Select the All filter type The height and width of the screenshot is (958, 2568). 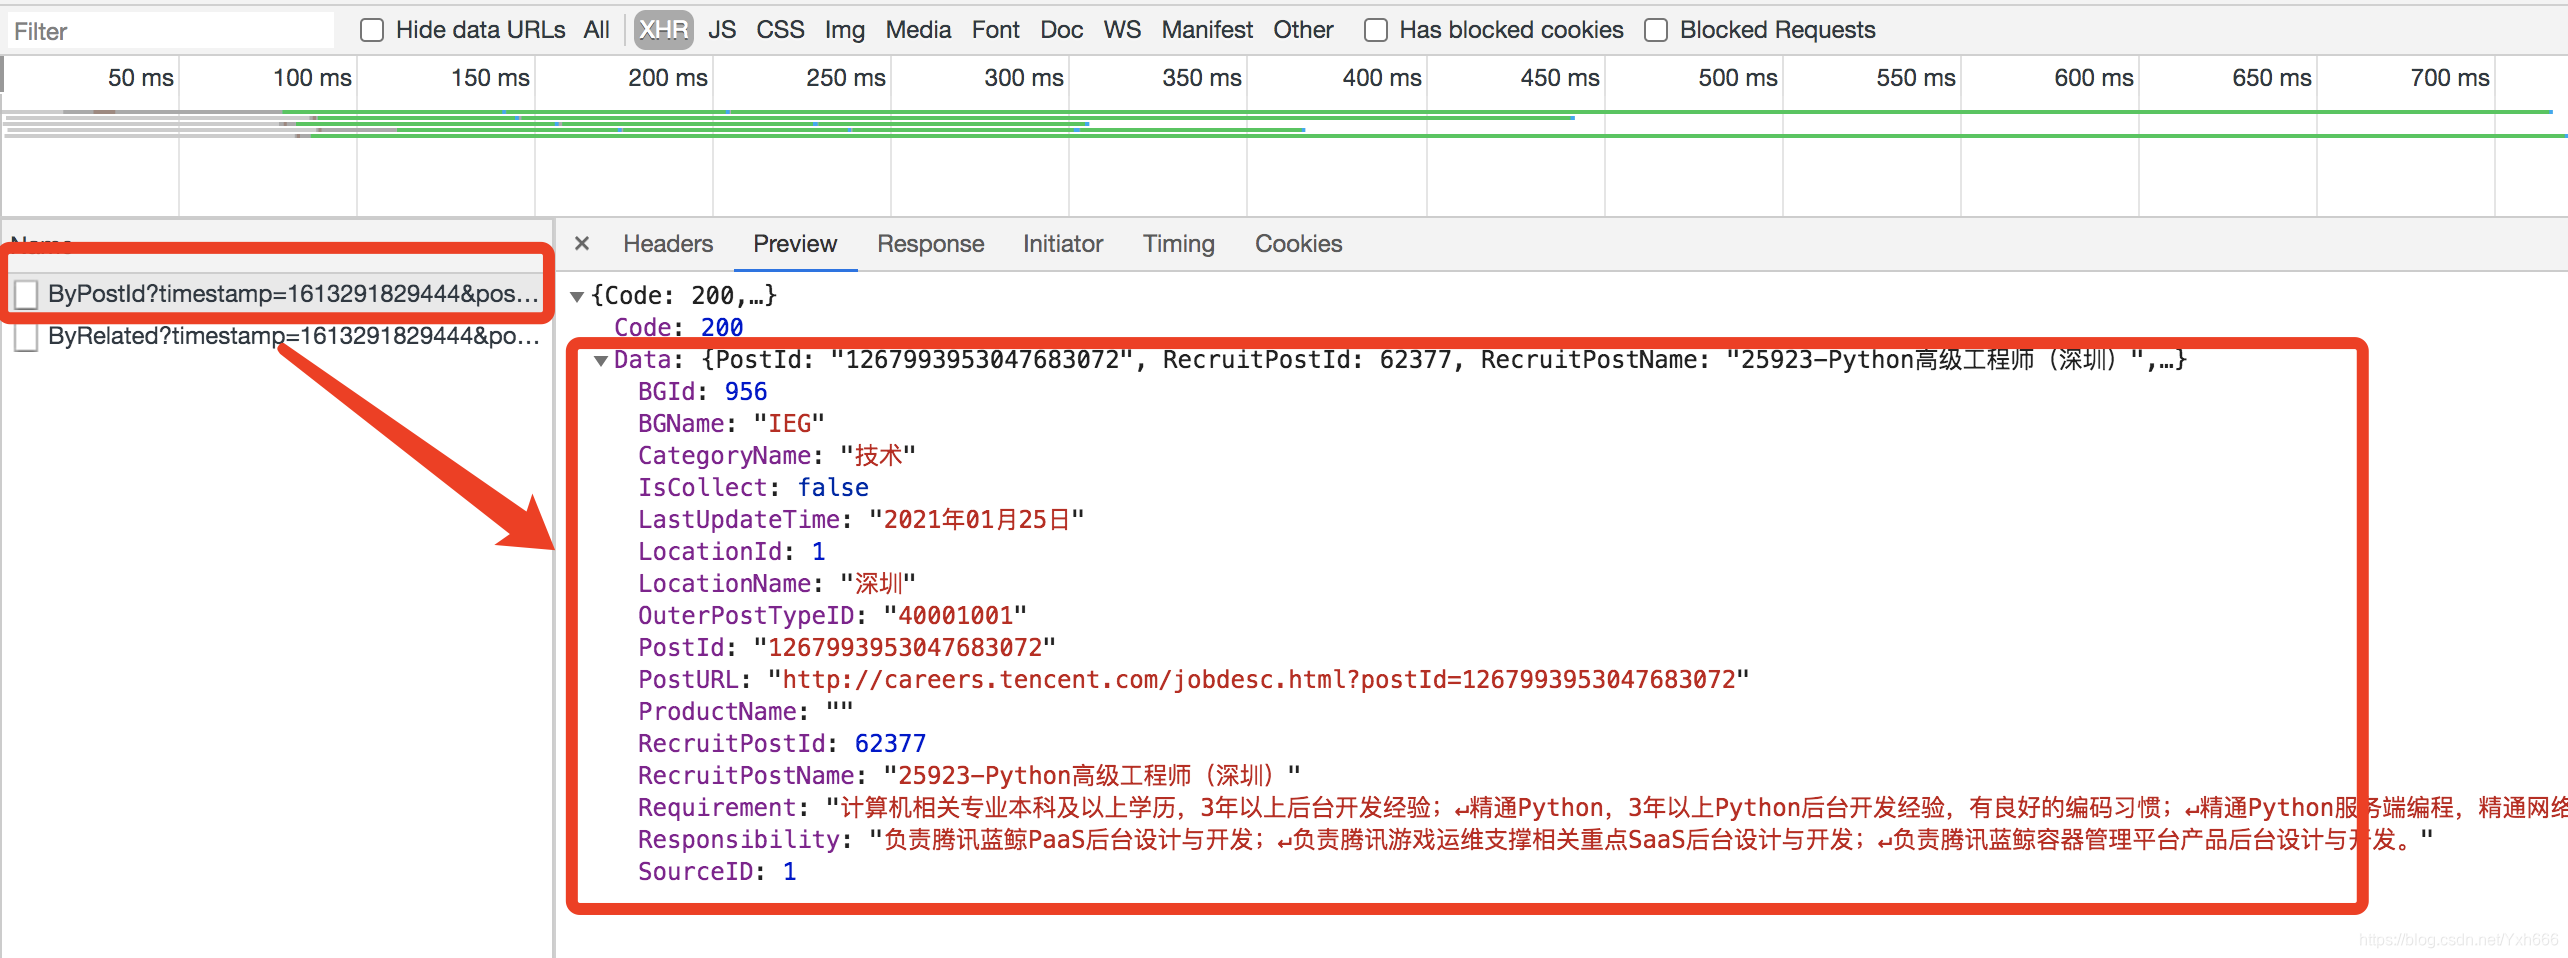596,30
